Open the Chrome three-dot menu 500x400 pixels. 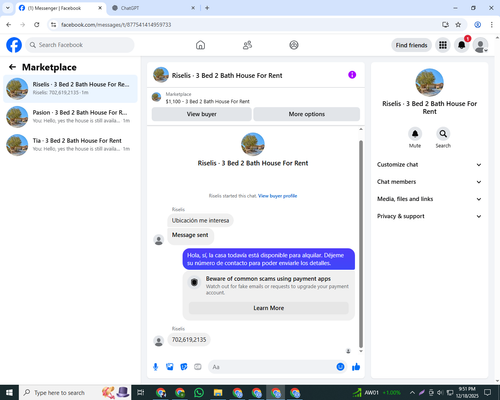coord(492,25)
